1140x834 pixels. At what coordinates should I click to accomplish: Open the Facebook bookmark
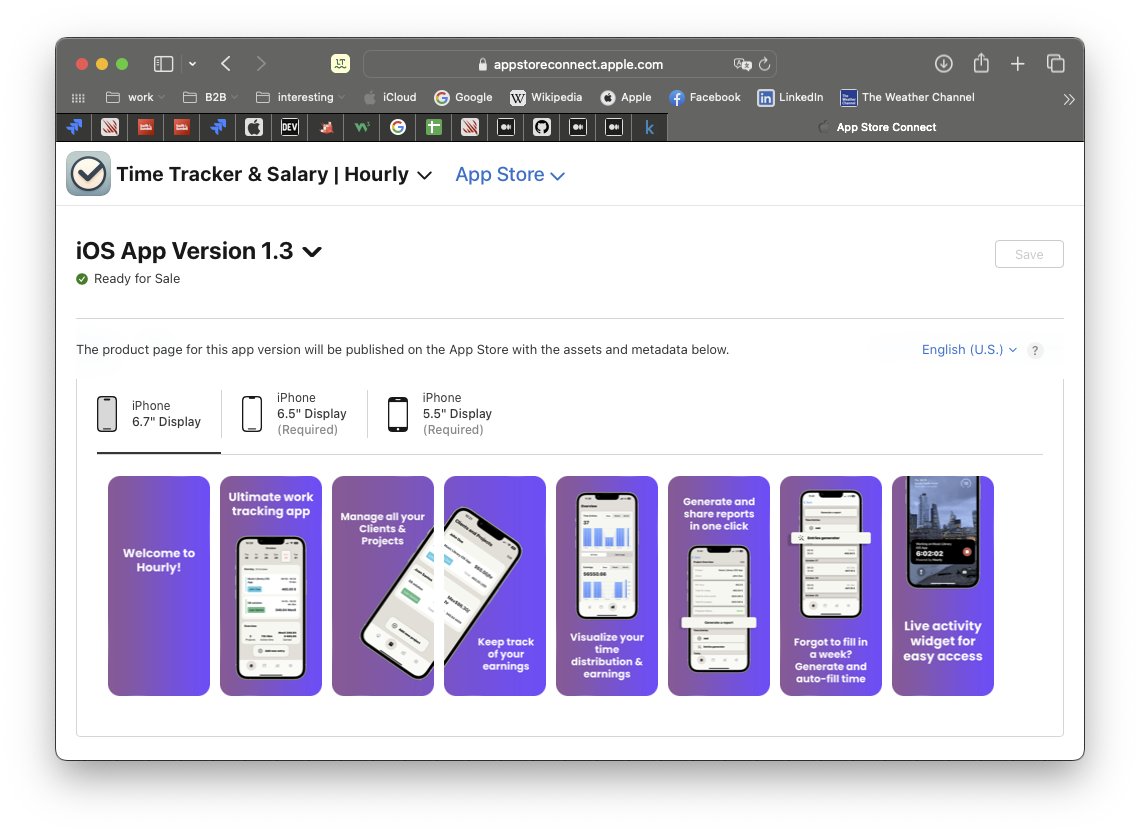(x=705, y=97)
